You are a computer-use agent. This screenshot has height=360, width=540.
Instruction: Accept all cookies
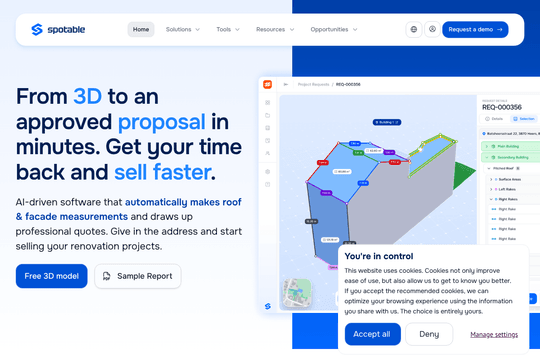373,334
